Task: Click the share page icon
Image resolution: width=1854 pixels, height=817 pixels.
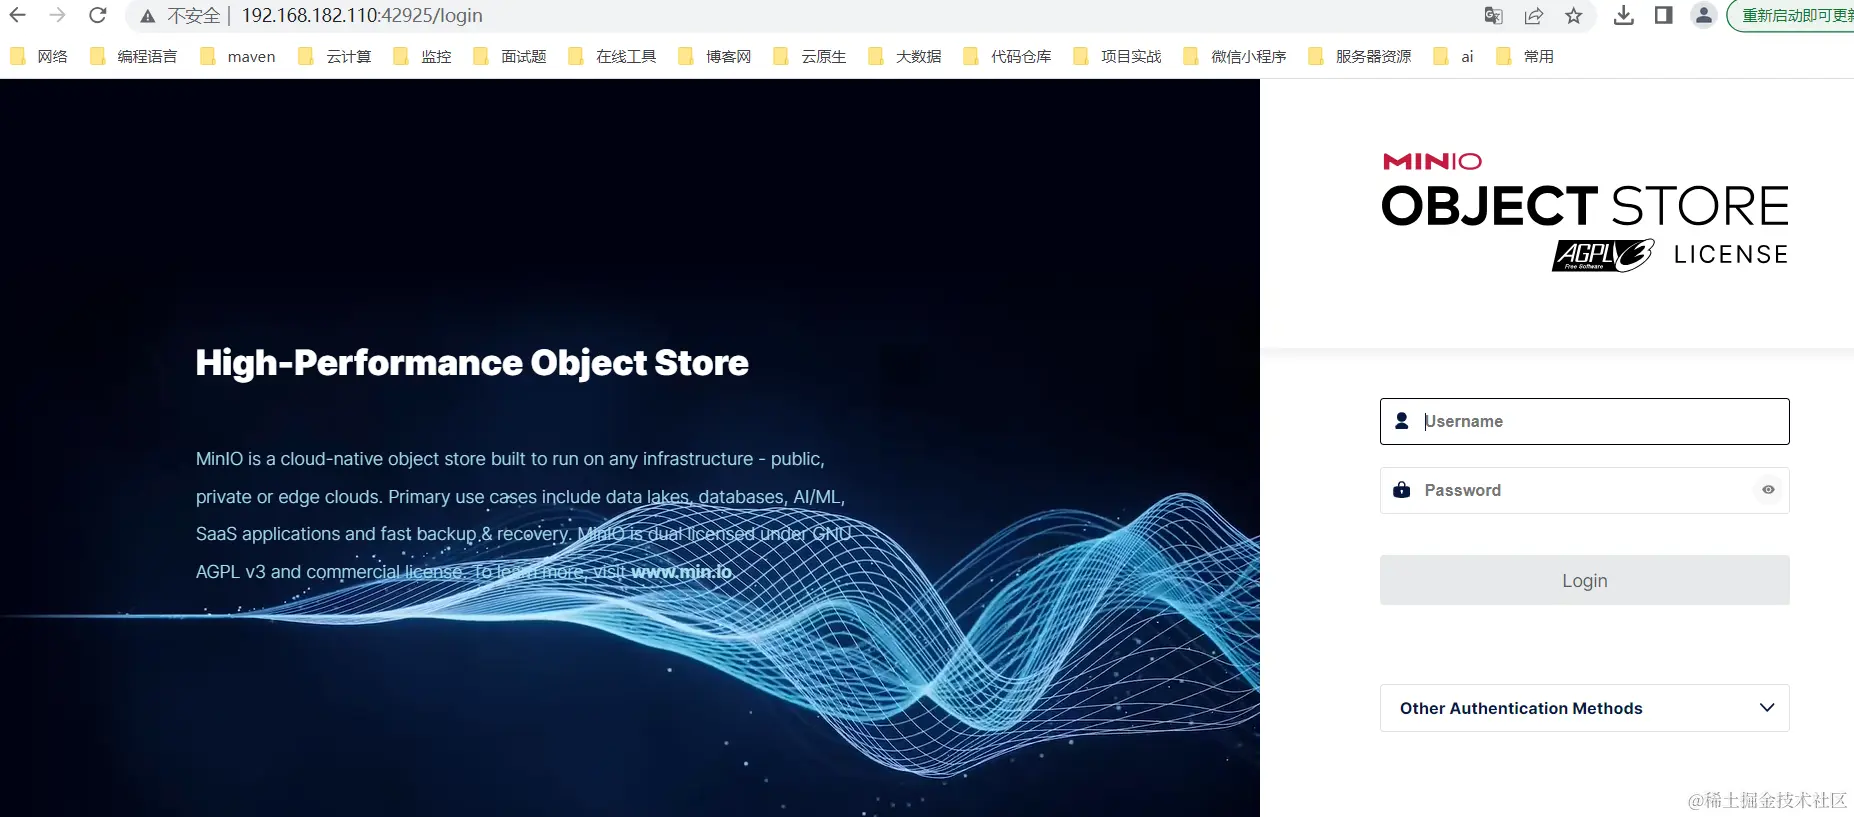Action: tap(1533, 15)
